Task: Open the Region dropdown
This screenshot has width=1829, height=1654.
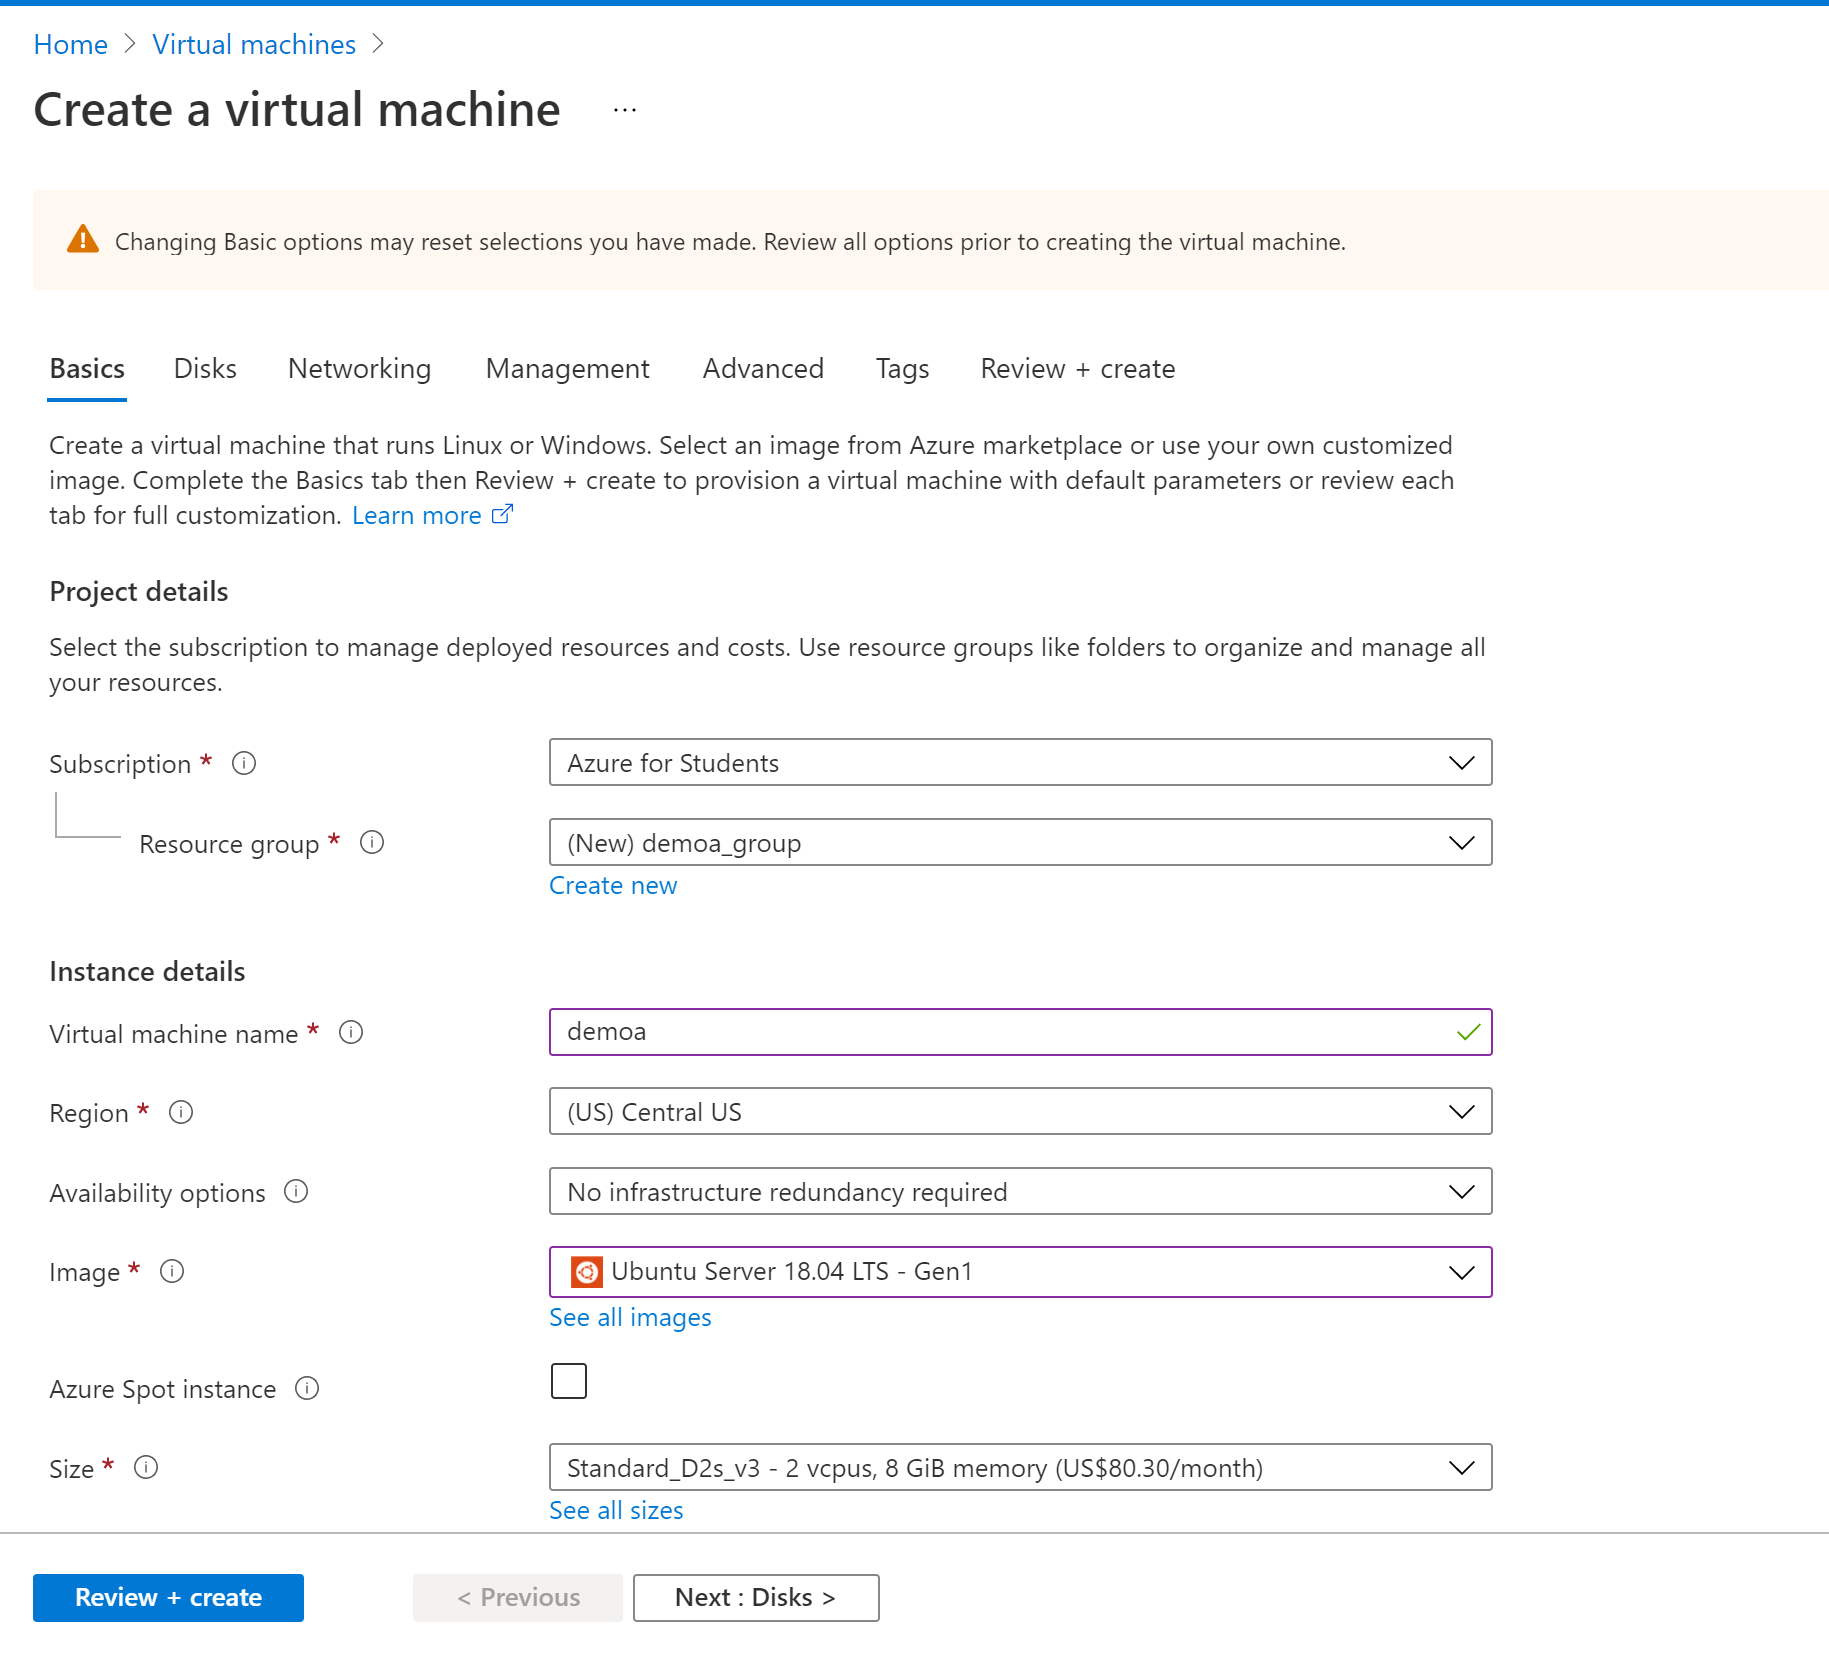Action: pyautogui.click(x=1021, y=1111)
